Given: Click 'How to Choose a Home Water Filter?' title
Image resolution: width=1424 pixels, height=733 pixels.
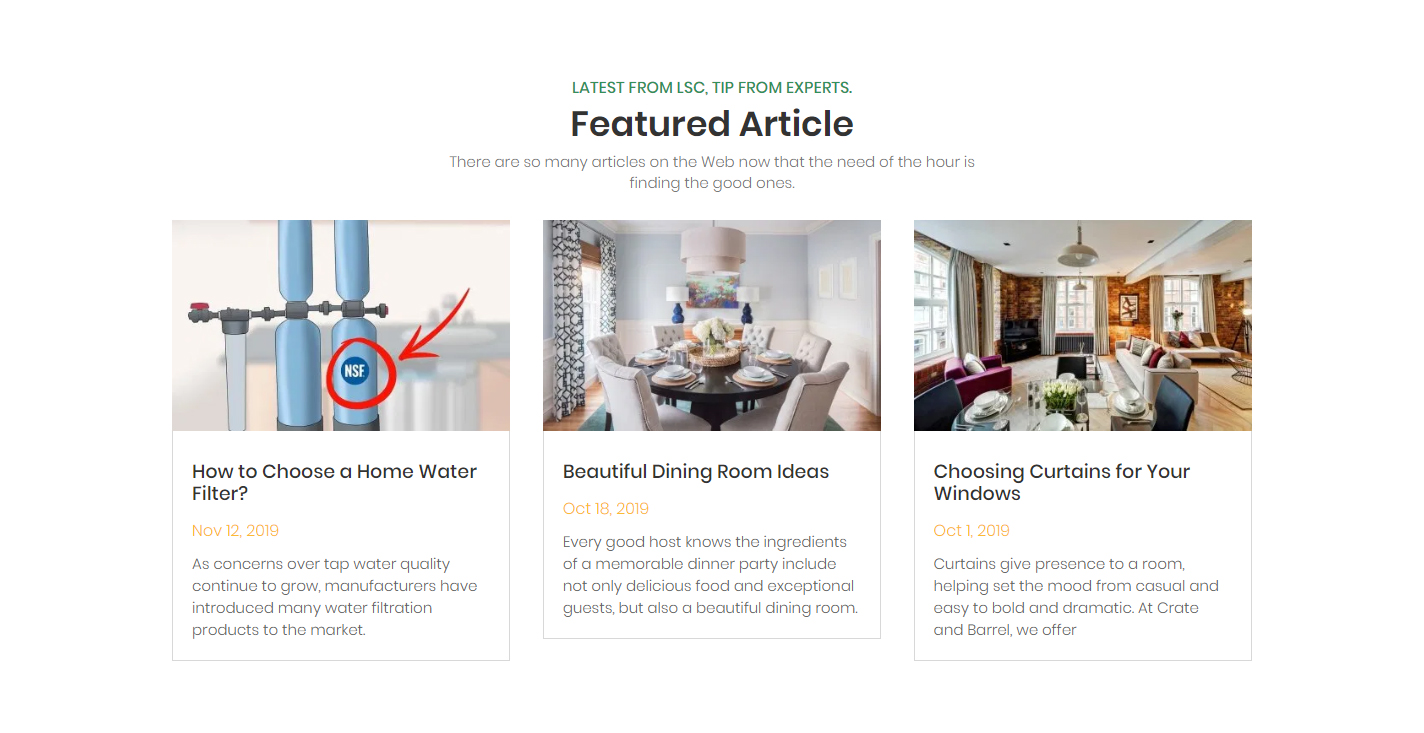Looking at the screenshot, I should pyautogui.click(x=334, y=482).
